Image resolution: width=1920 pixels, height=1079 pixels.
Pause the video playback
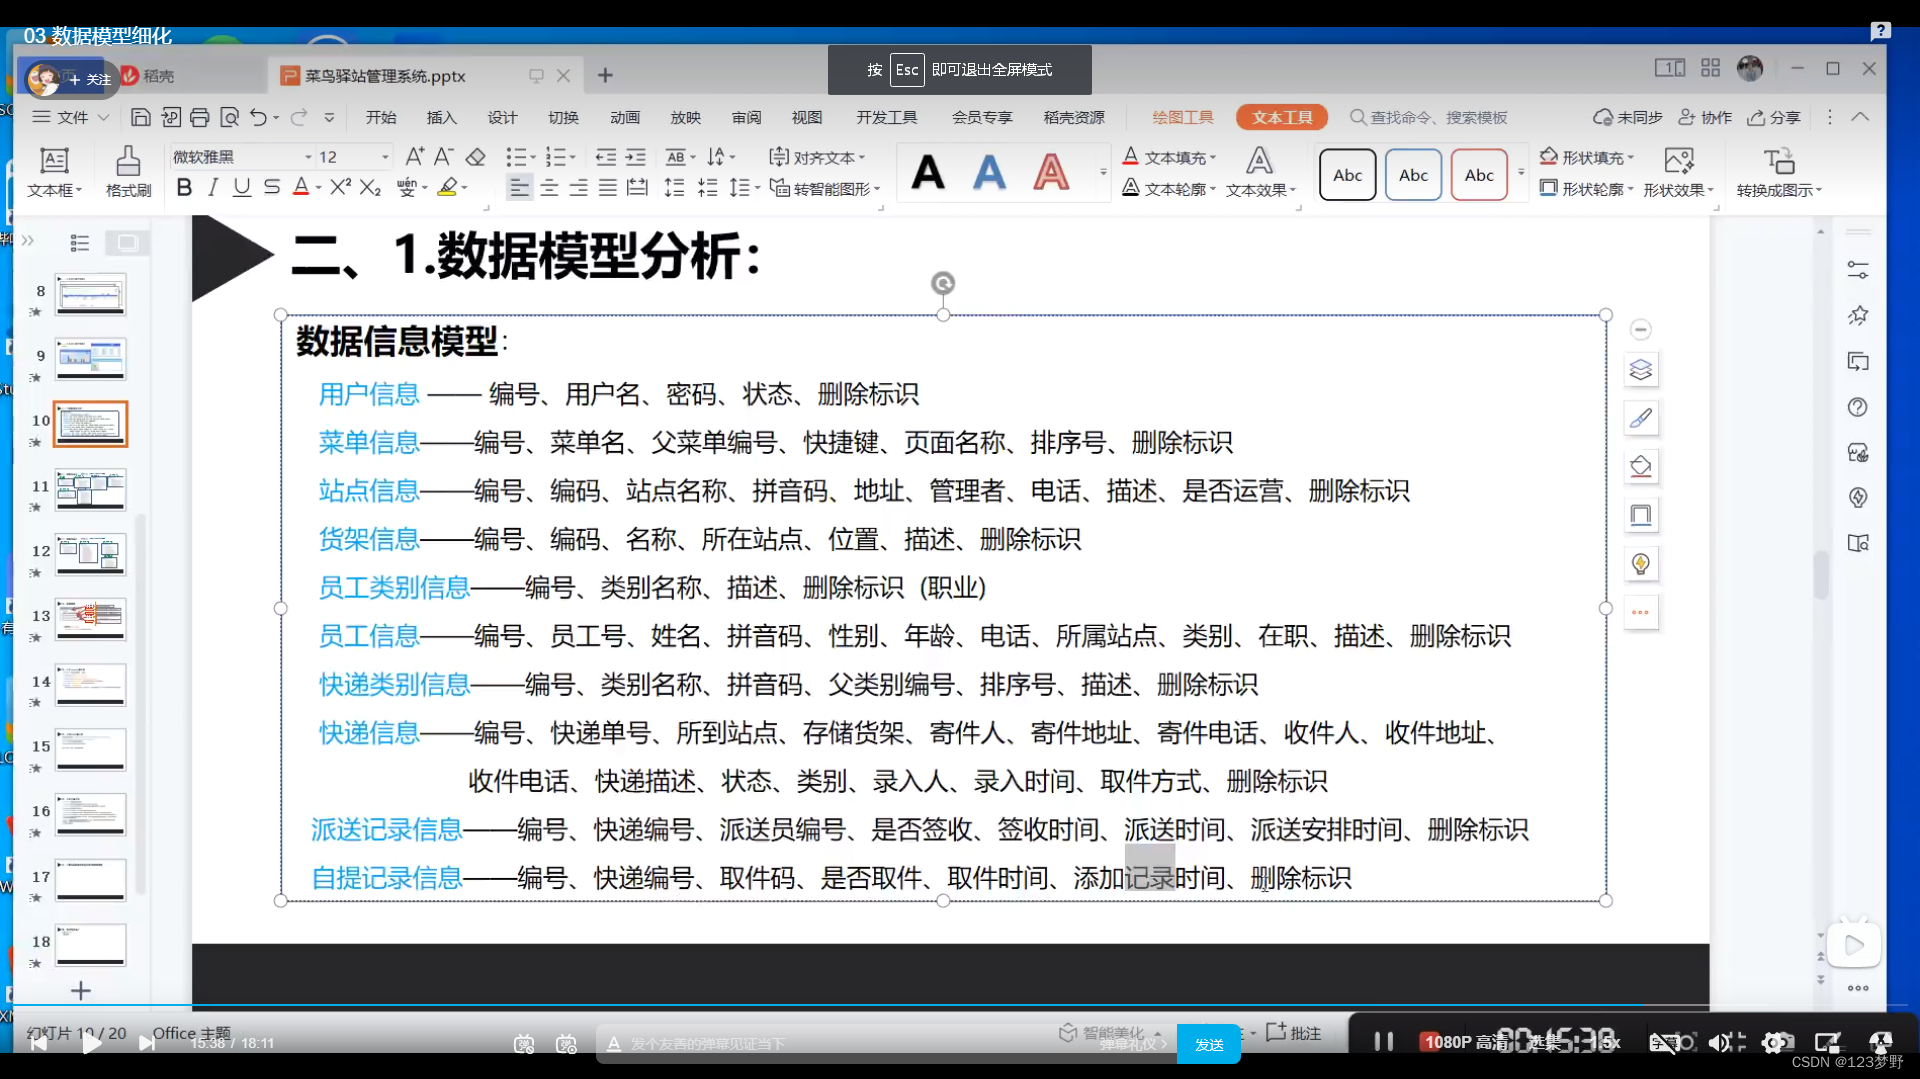1384,1042
